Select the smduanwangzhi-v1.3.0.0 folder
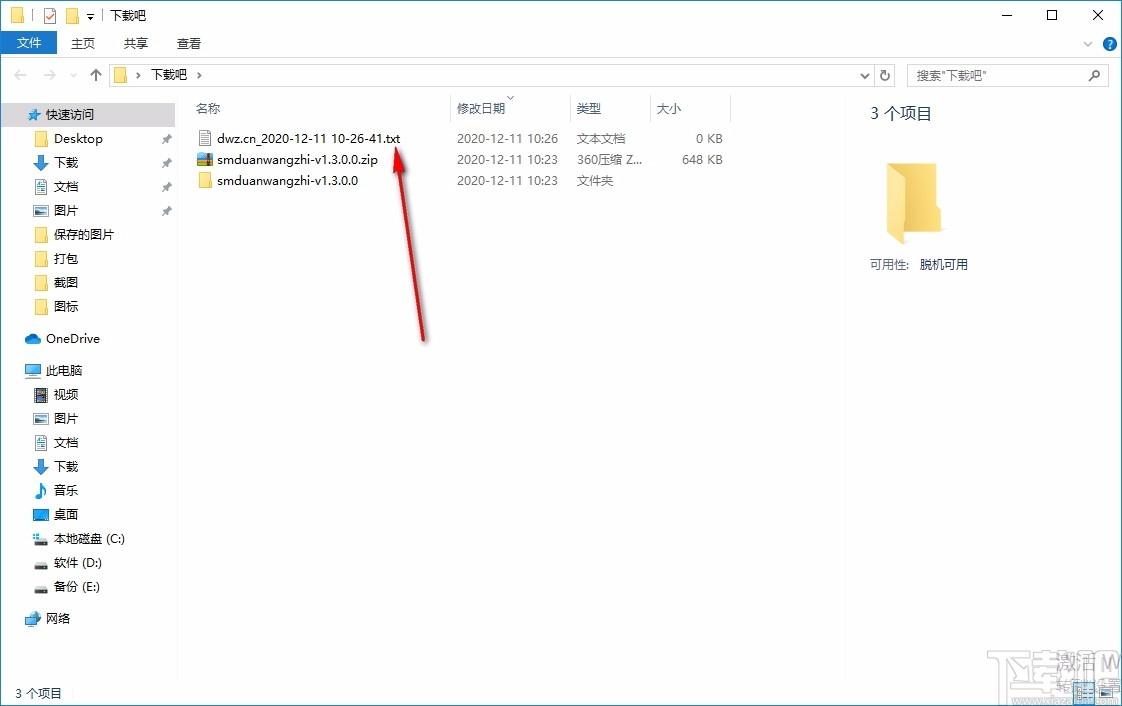Viewport: 1122px width, 706px height. coord(288,180)
